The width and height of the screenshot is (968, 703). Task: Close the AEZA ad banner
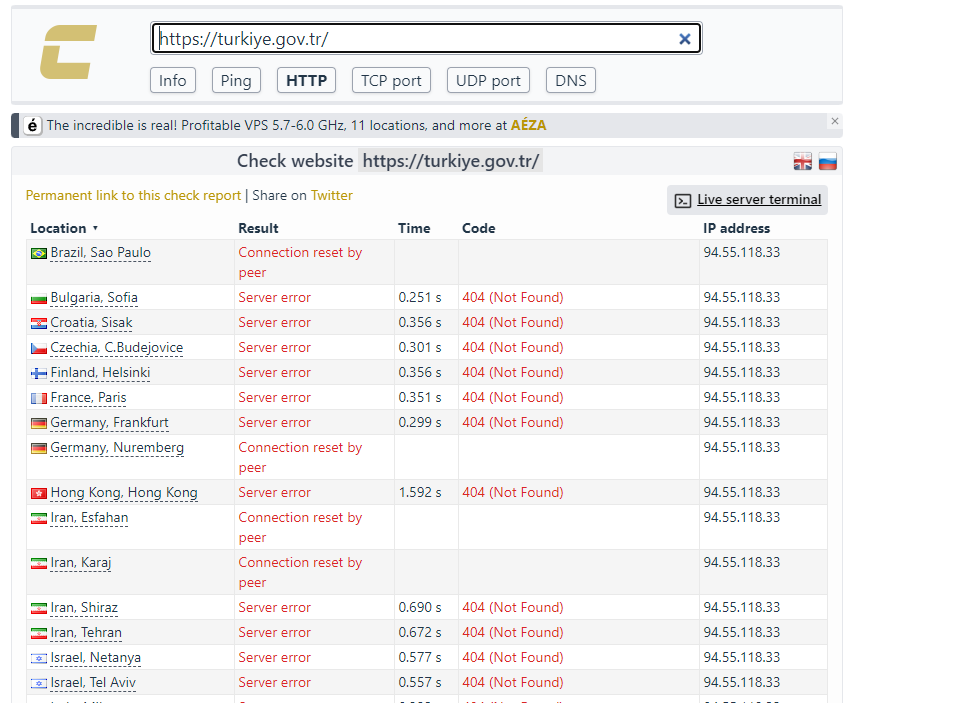click(x=835, y=121)
